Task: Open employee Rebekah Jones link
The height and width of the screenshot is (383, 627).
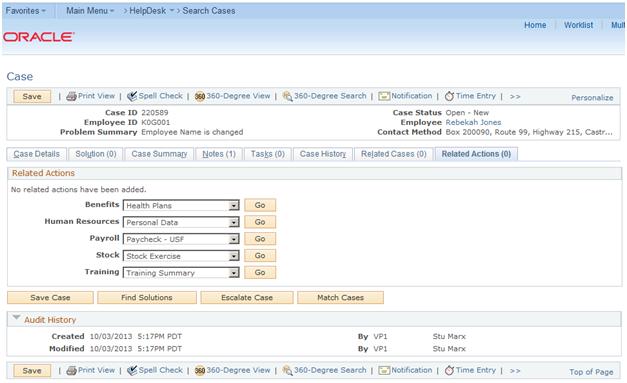Action: tap(473, 122)
